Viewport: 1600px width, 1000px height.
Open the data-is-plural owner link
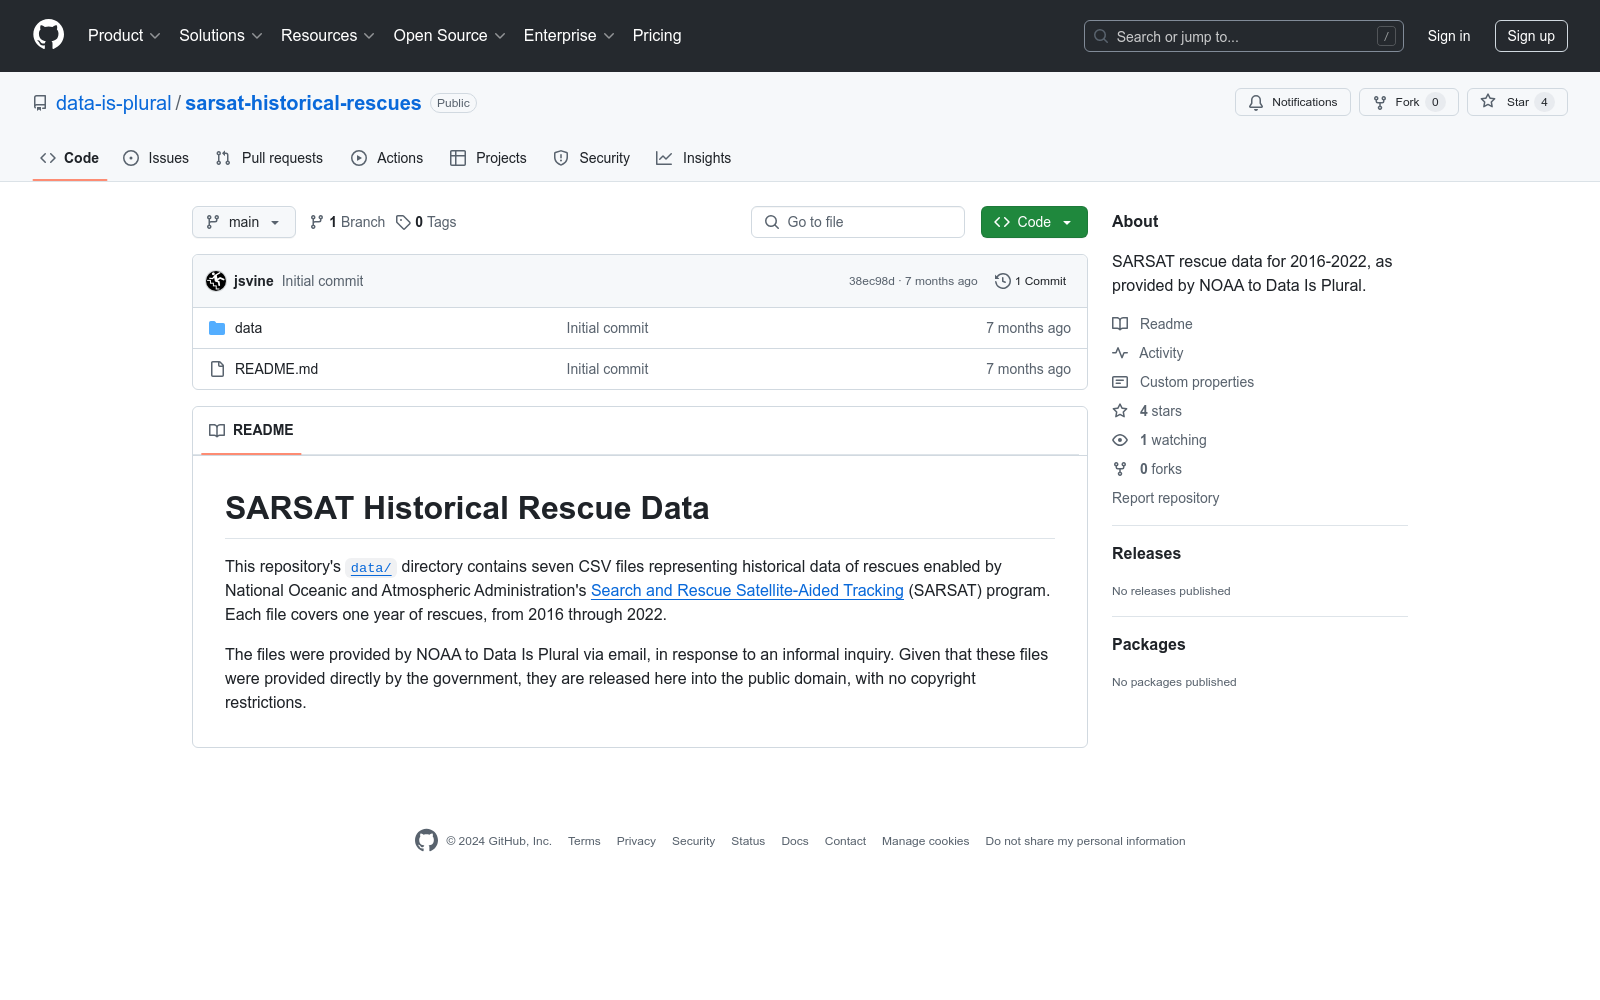point(114,103)
